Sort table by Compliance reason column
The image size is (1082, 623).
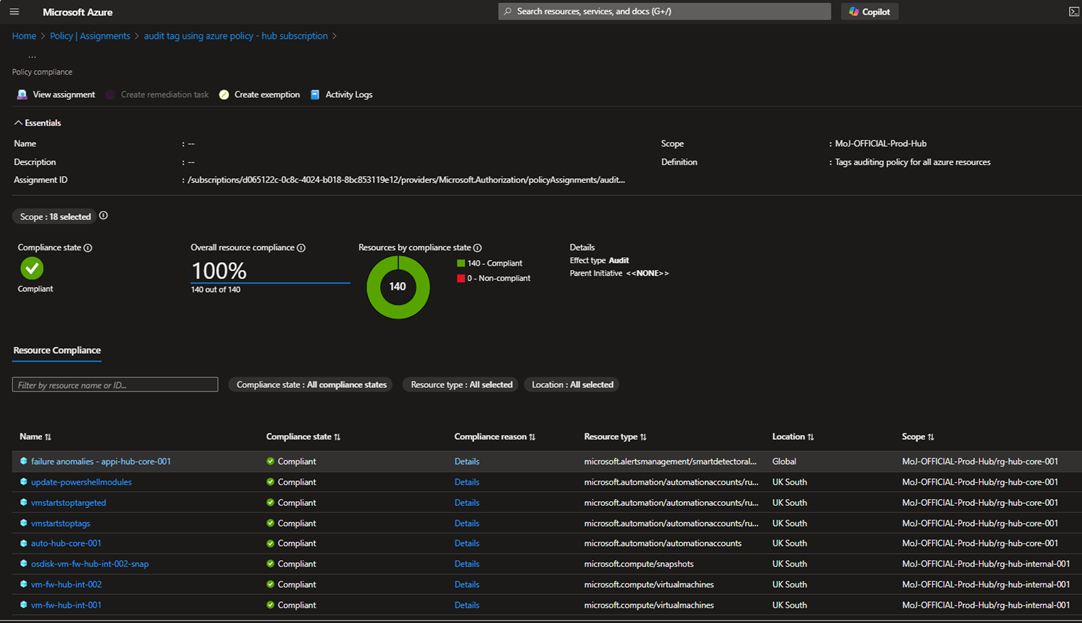pos(495,437)
